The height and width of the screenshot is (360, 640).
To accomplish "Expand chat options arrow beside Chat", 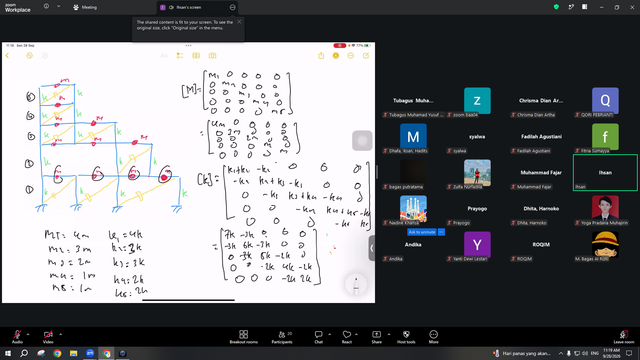I will [329, 334].
